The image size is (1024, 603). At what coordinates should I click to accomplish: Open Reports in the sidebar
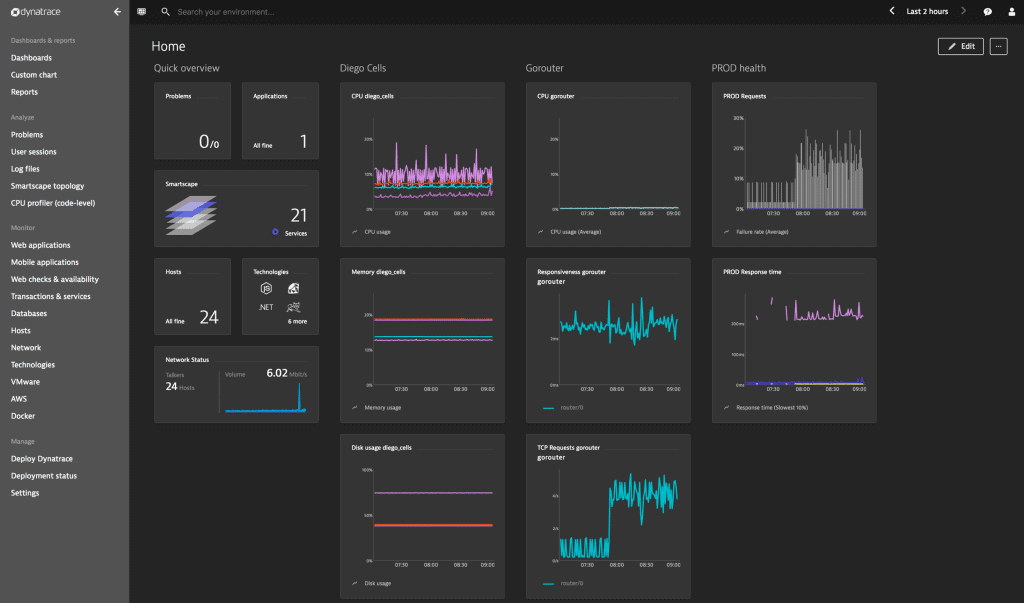point(24,92)
